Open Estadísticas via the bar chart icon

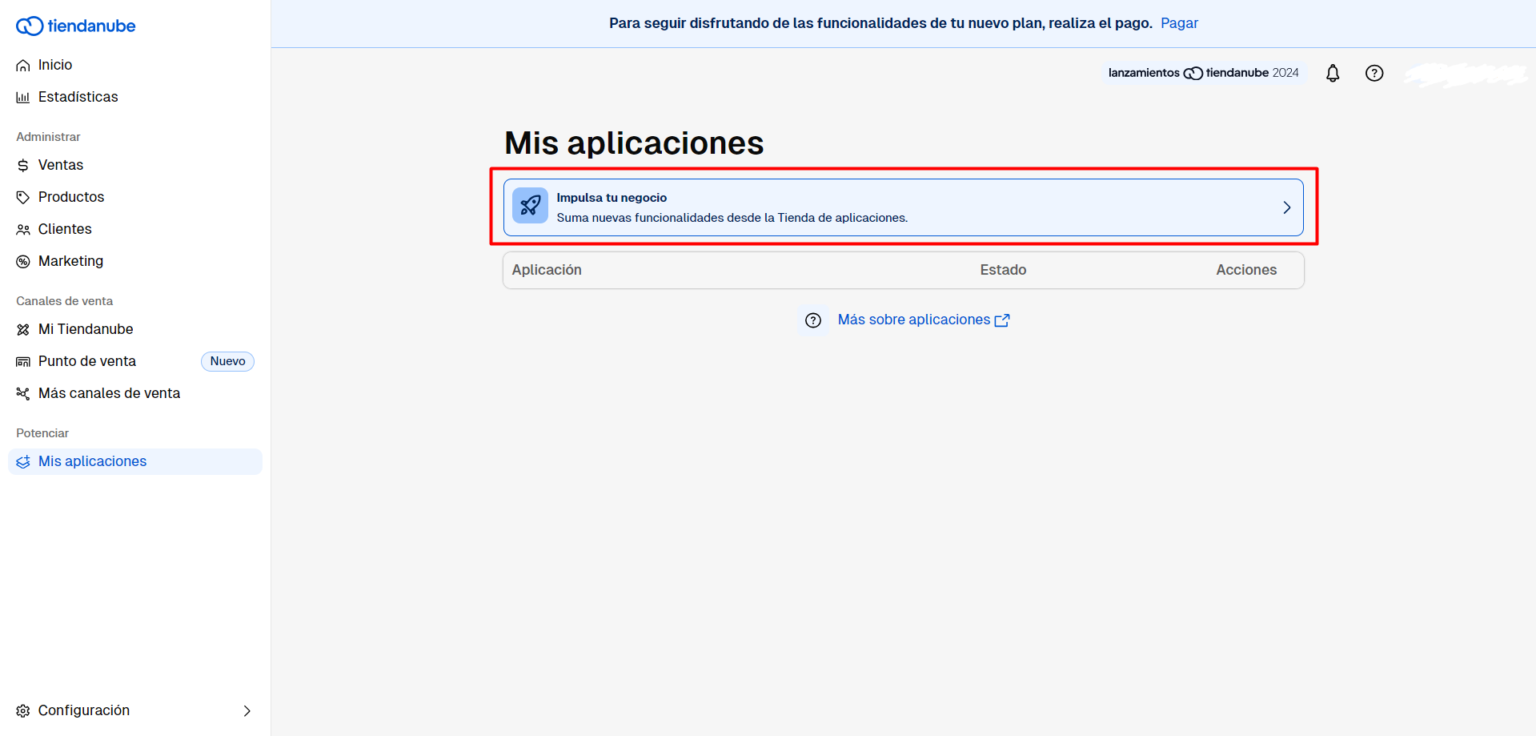[x=22, y=96]
